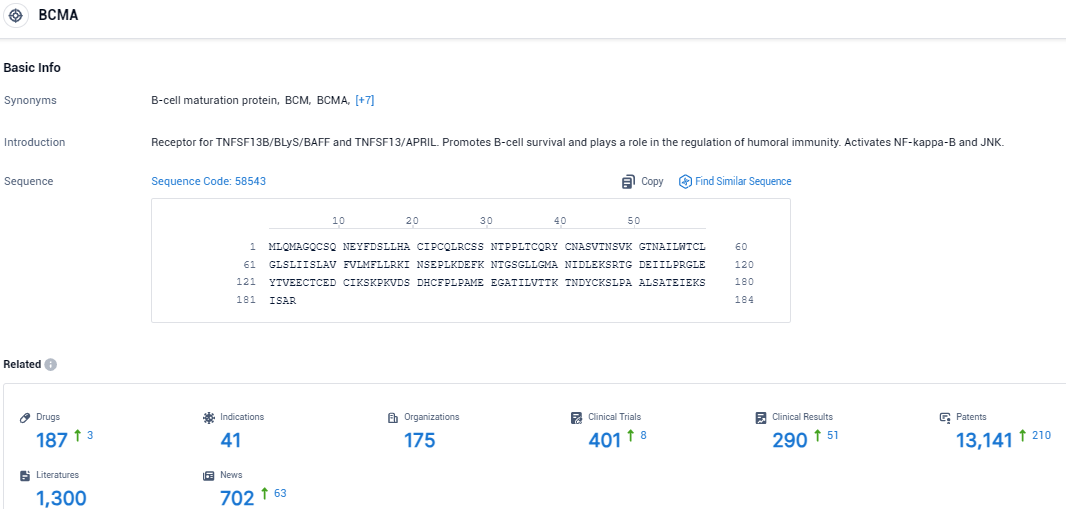Click the Patents icon
Image resolution: width=1066 pixels, height=509 pixels.
tap(945, 417)
